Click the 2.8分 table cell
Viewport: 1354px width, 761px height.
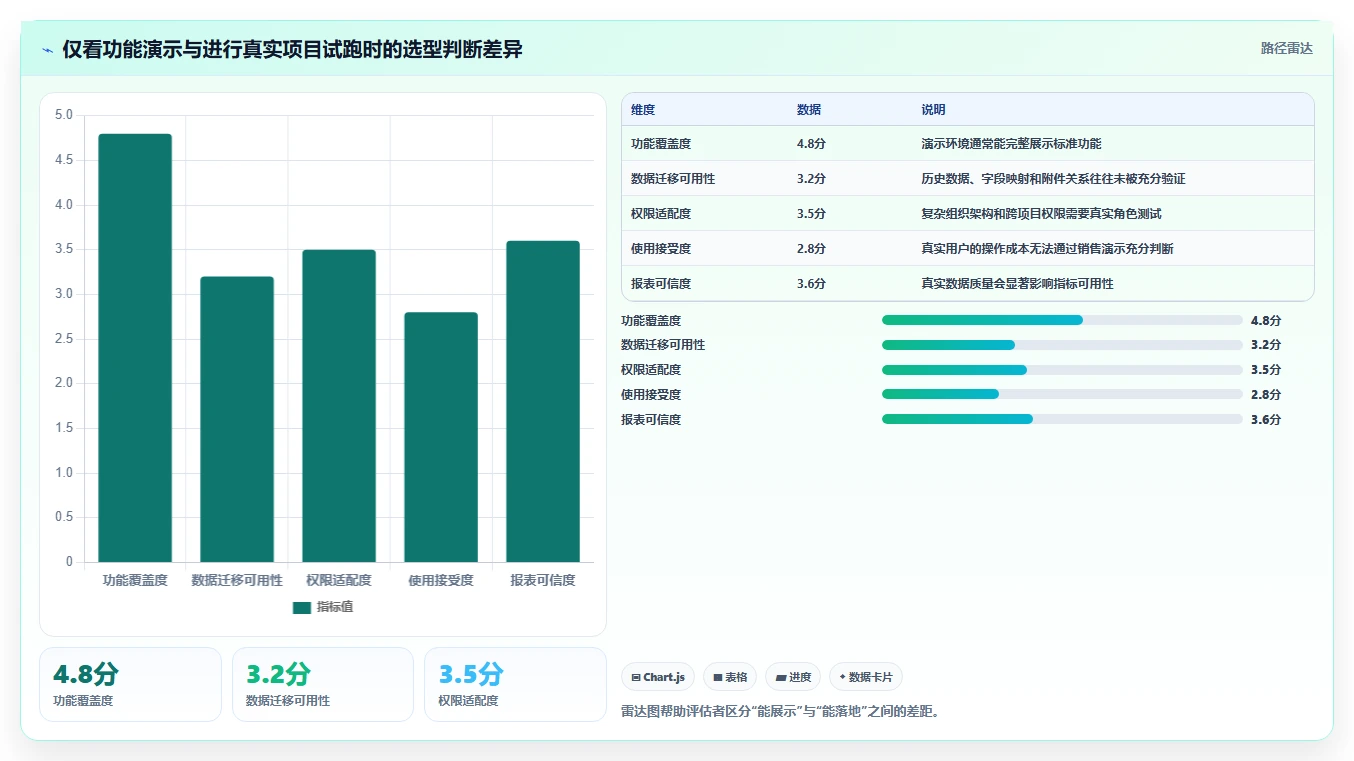(x=811, y=249)
